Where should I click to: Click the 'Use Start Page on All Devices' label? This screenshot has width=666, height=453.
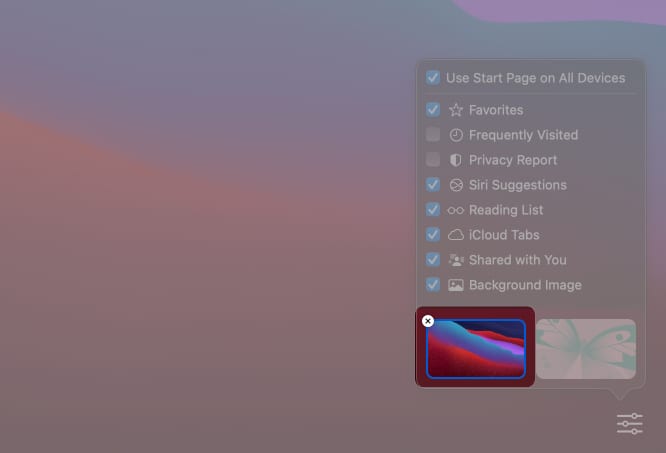pos(536,78)
